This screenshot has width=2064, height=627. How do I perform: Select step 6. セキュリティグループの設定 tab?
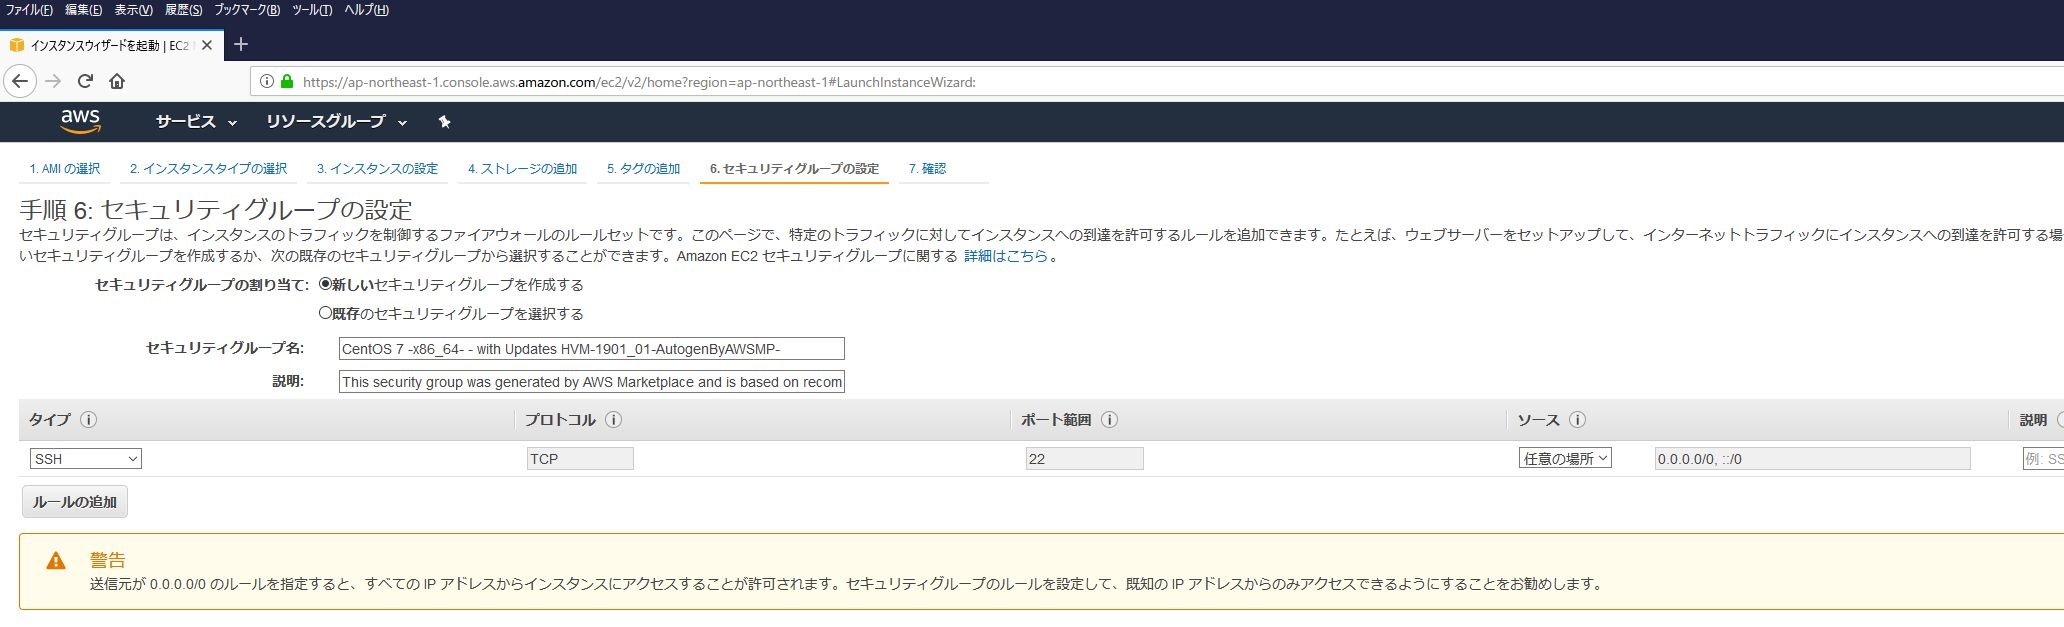point(794,169)
